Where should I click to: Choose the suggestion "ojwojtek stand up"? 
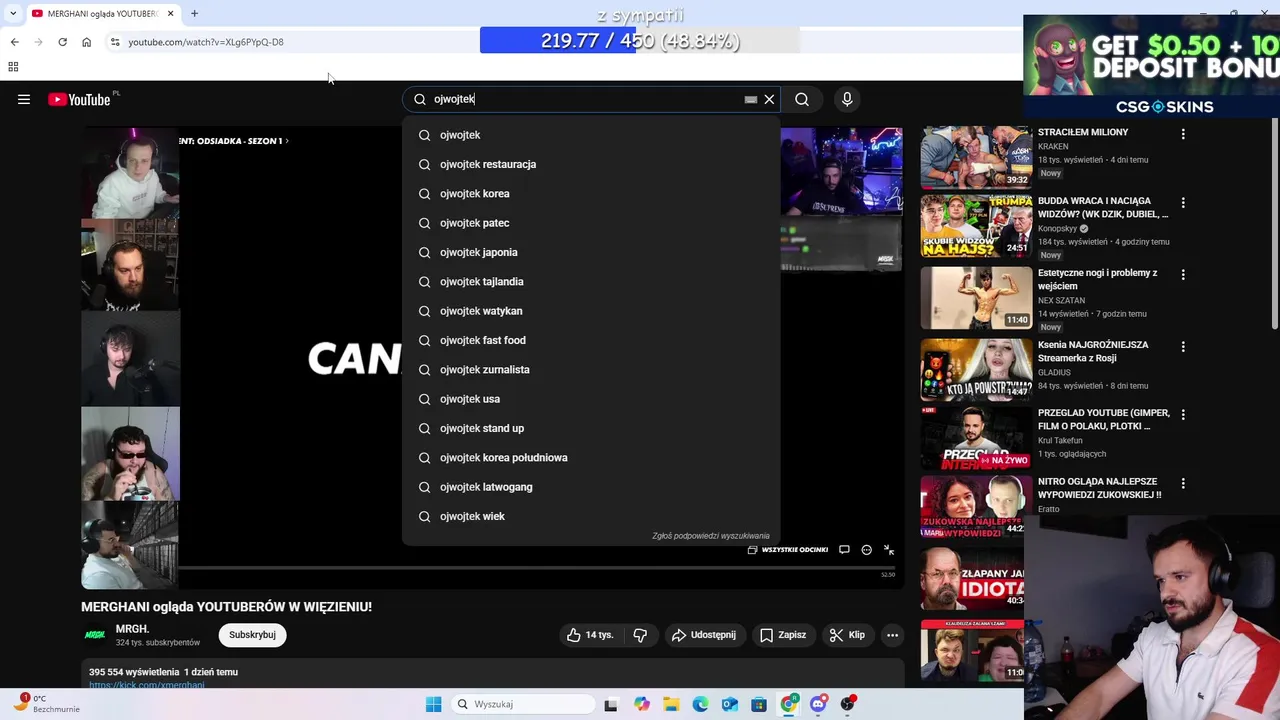(591, 428)
